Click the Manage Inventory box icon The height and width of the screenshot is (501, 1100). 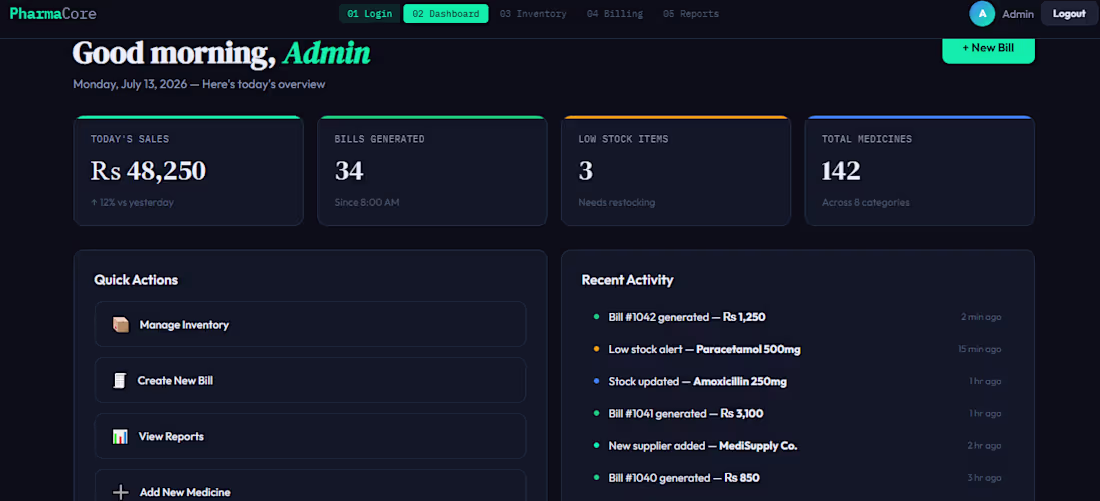pos(121,325)
